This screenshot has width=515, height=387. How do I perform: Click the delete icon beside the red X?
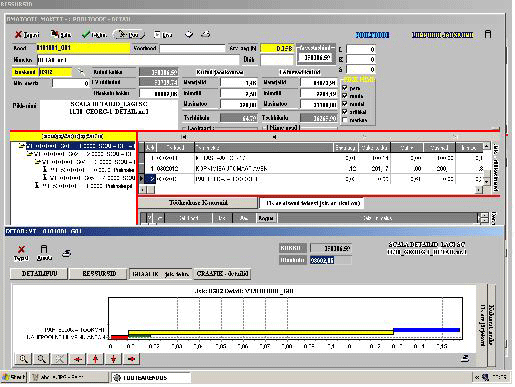click(55, 34)
